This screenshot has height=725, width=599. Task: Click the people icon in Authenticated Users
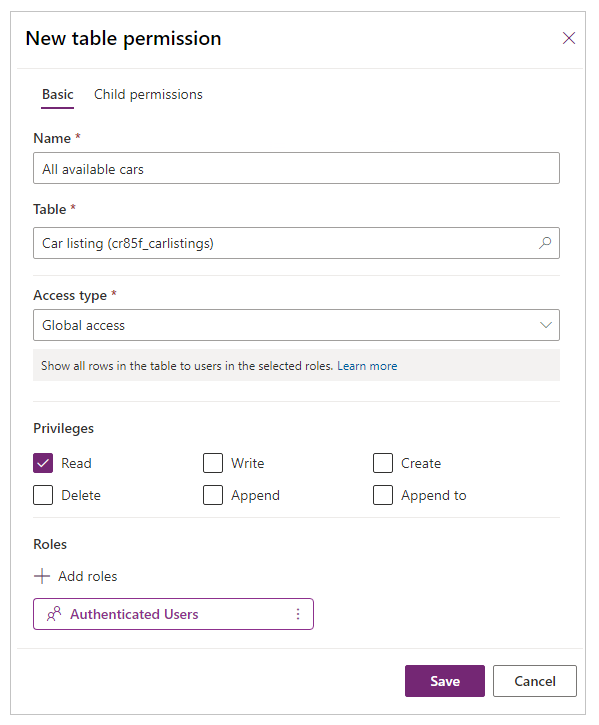(x=54, y=614)
